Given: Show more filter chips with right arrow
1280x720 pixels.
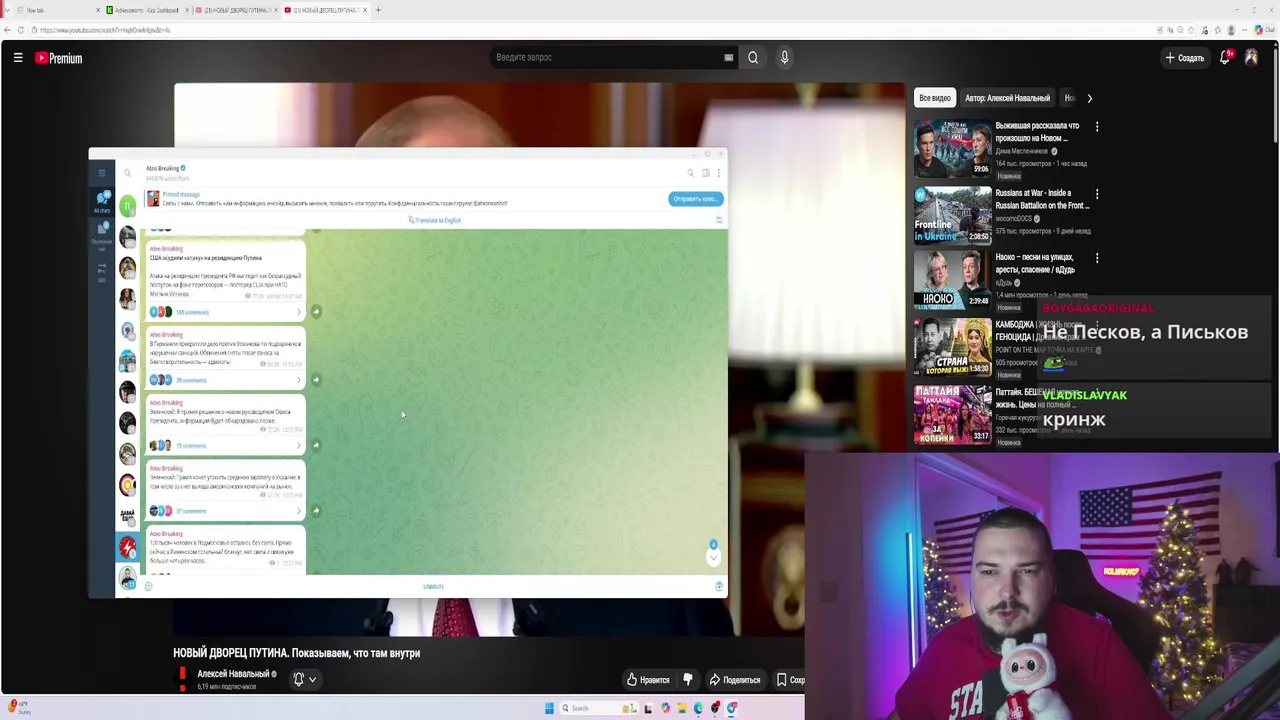Looking at the screenshot, I should pos(1089,98).
